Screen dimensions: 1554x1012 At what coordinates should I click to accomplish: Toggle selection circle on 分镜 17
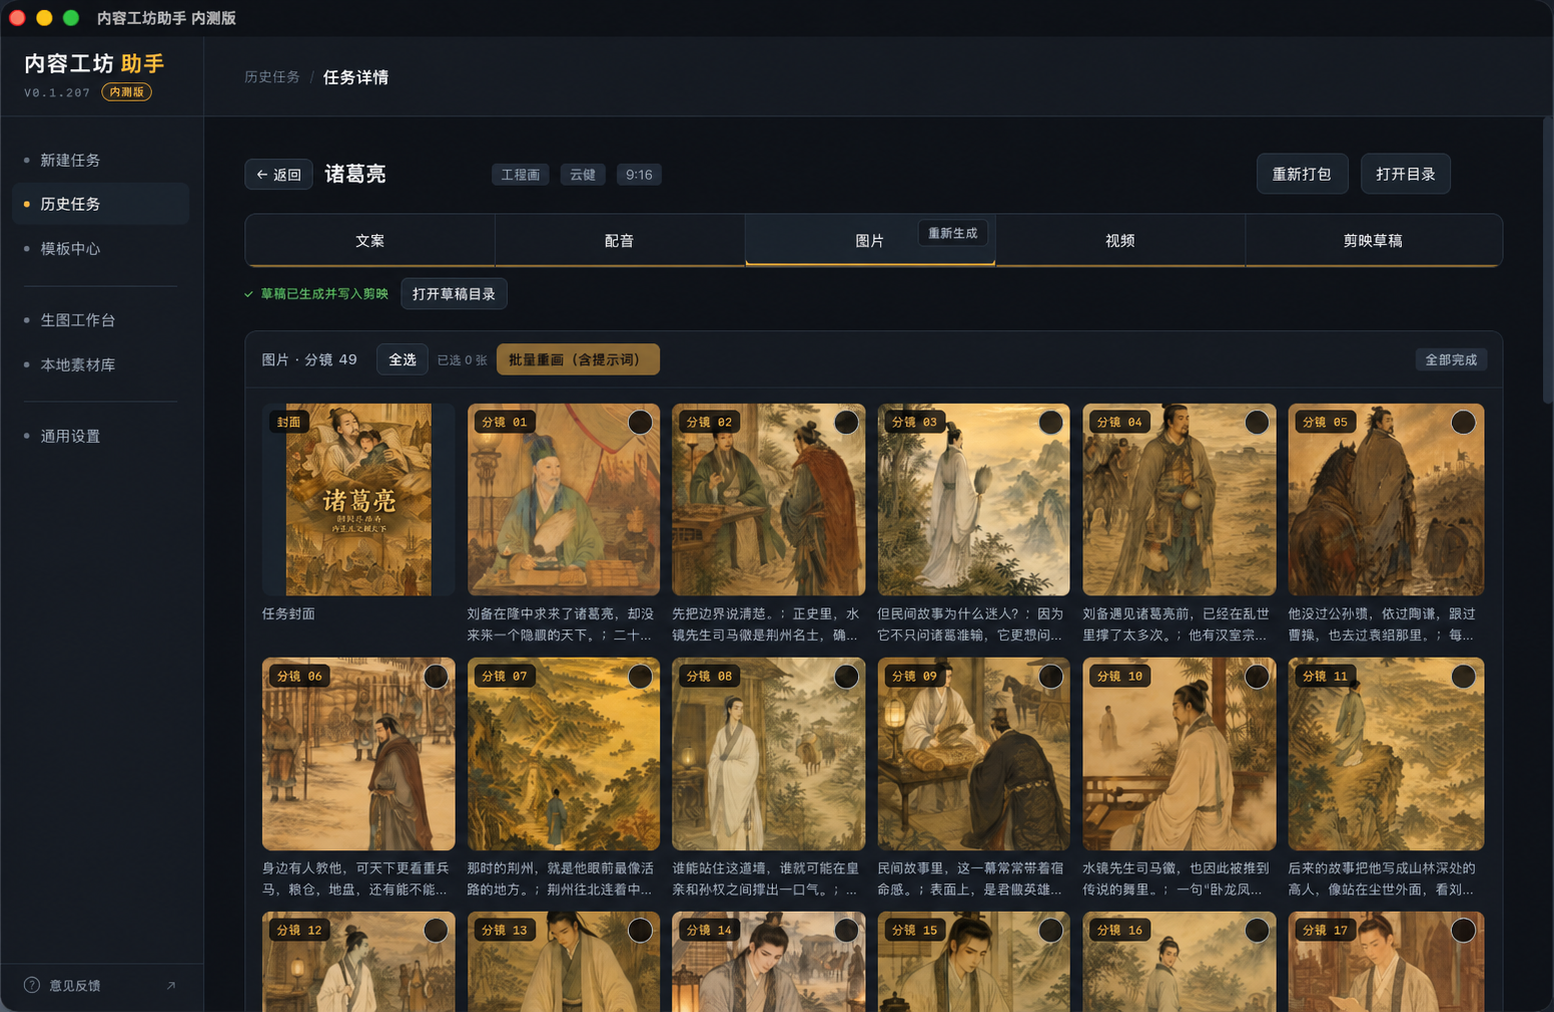(x=1463, y=930)
